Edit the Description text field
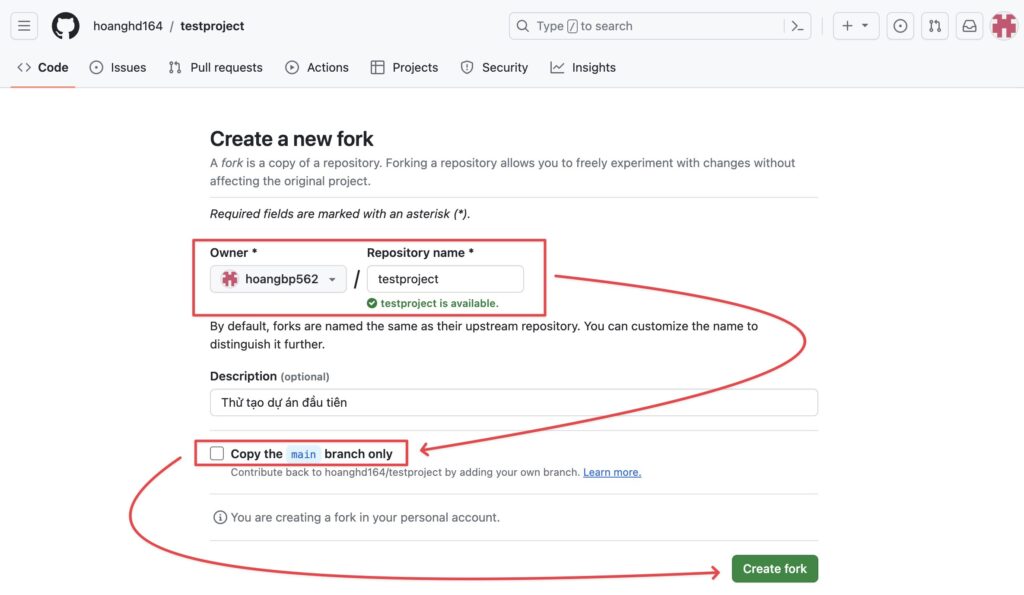 514,402
